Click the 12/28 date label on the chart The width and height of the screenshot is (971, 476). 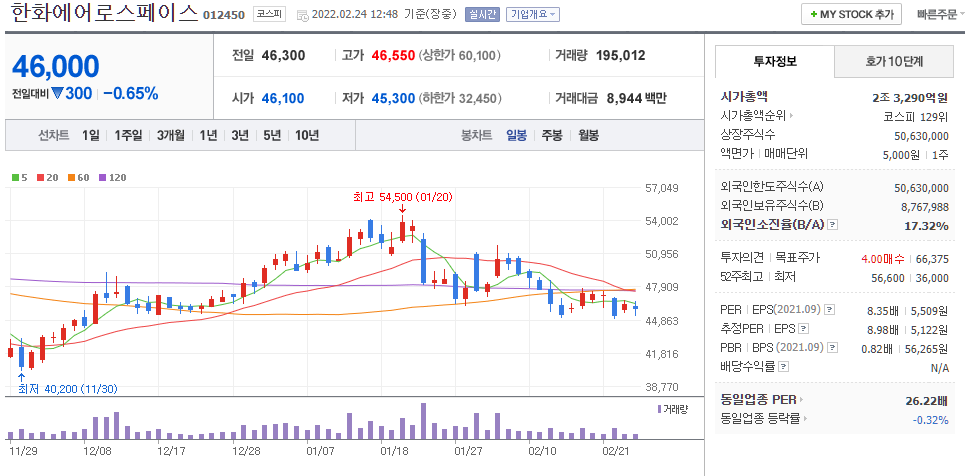(x=246, y=451)
